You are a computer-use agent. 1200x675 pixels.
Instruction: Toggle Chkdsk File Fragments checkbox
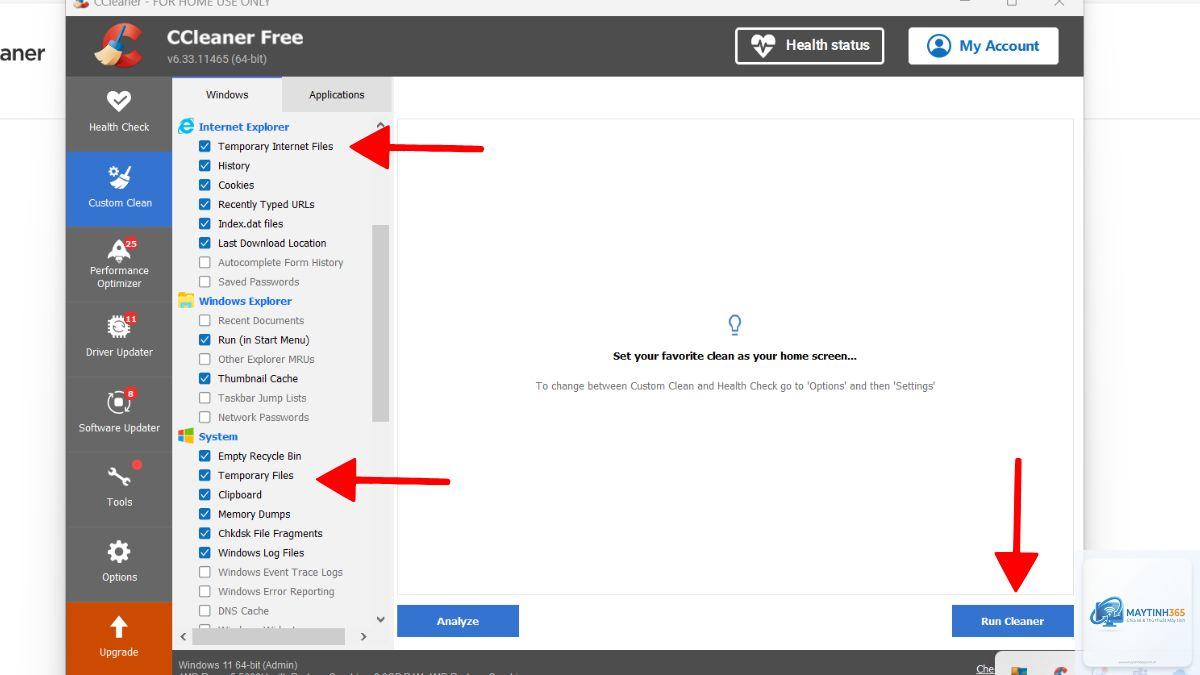point(205,534)
